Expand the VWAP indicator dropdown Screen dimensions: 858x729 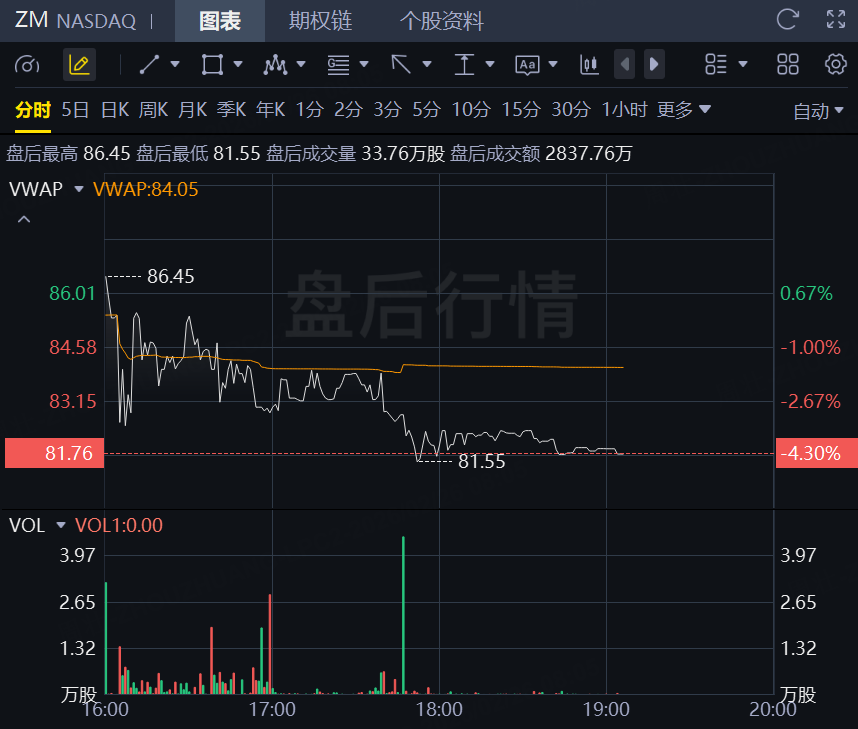click(x=78, y=189)
